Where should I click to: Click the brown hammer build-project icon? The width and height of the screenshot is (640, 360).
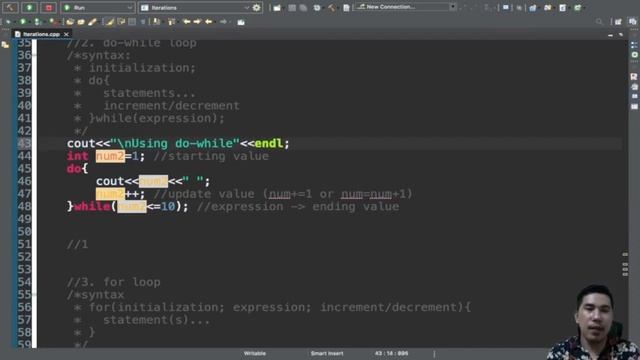click(331, 8)
